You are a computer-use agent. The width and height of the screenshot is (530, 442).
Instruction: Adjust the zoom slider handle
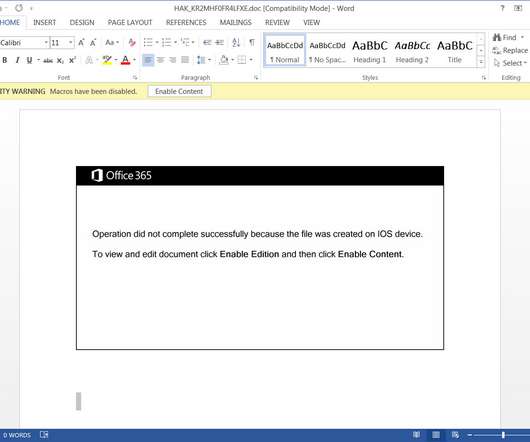503,435
